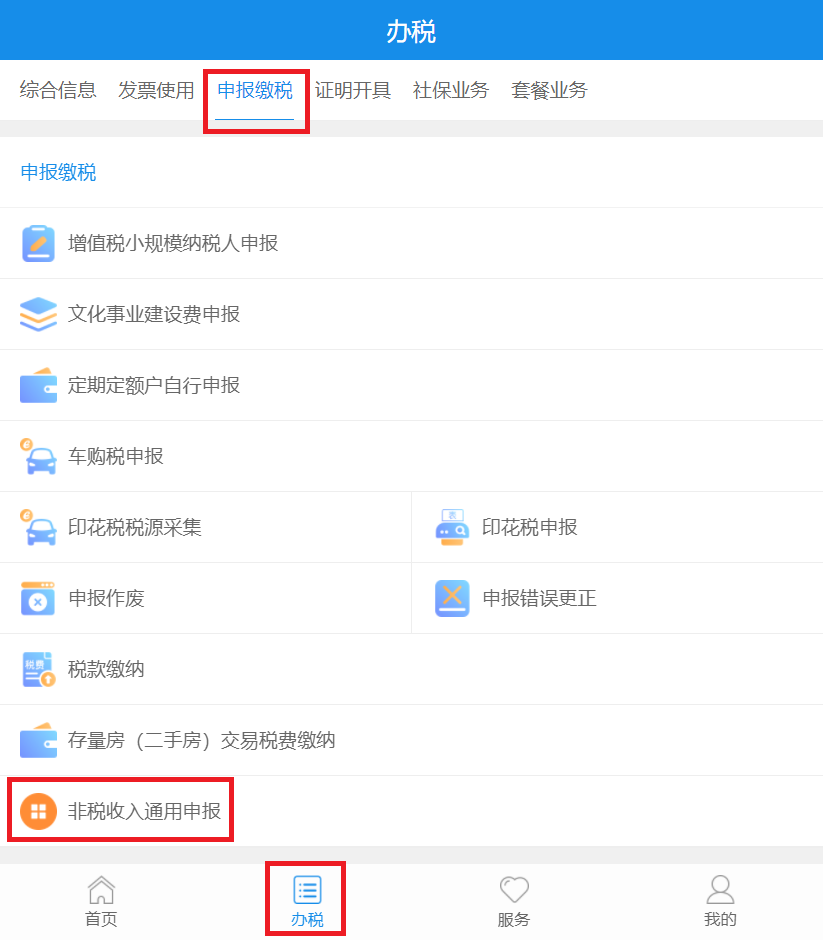Screen dimensions: 823x940
Task: Open the 税款缴纳 payment icon
Action: tap(38, 669)
